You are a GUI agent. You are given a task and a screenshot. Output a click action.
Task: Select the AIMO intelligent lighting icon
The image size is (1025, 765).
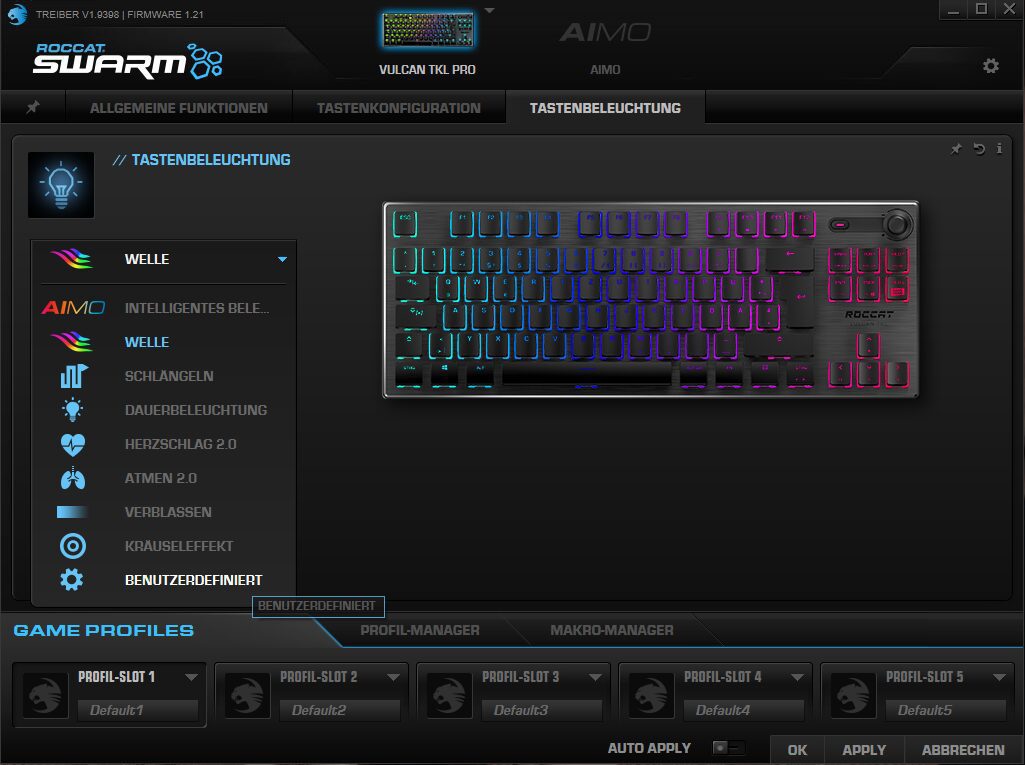click(72, 308)
